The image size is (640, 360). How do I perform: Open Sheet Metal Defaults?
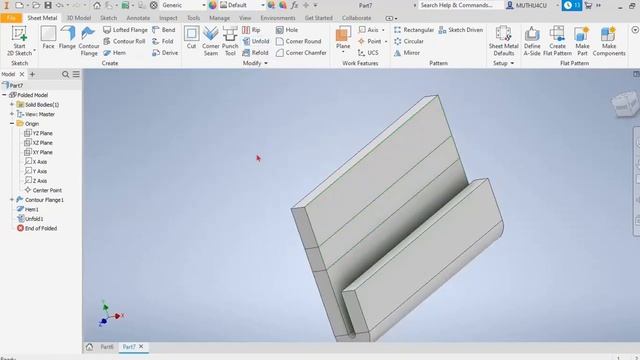(x=503, y=41)
